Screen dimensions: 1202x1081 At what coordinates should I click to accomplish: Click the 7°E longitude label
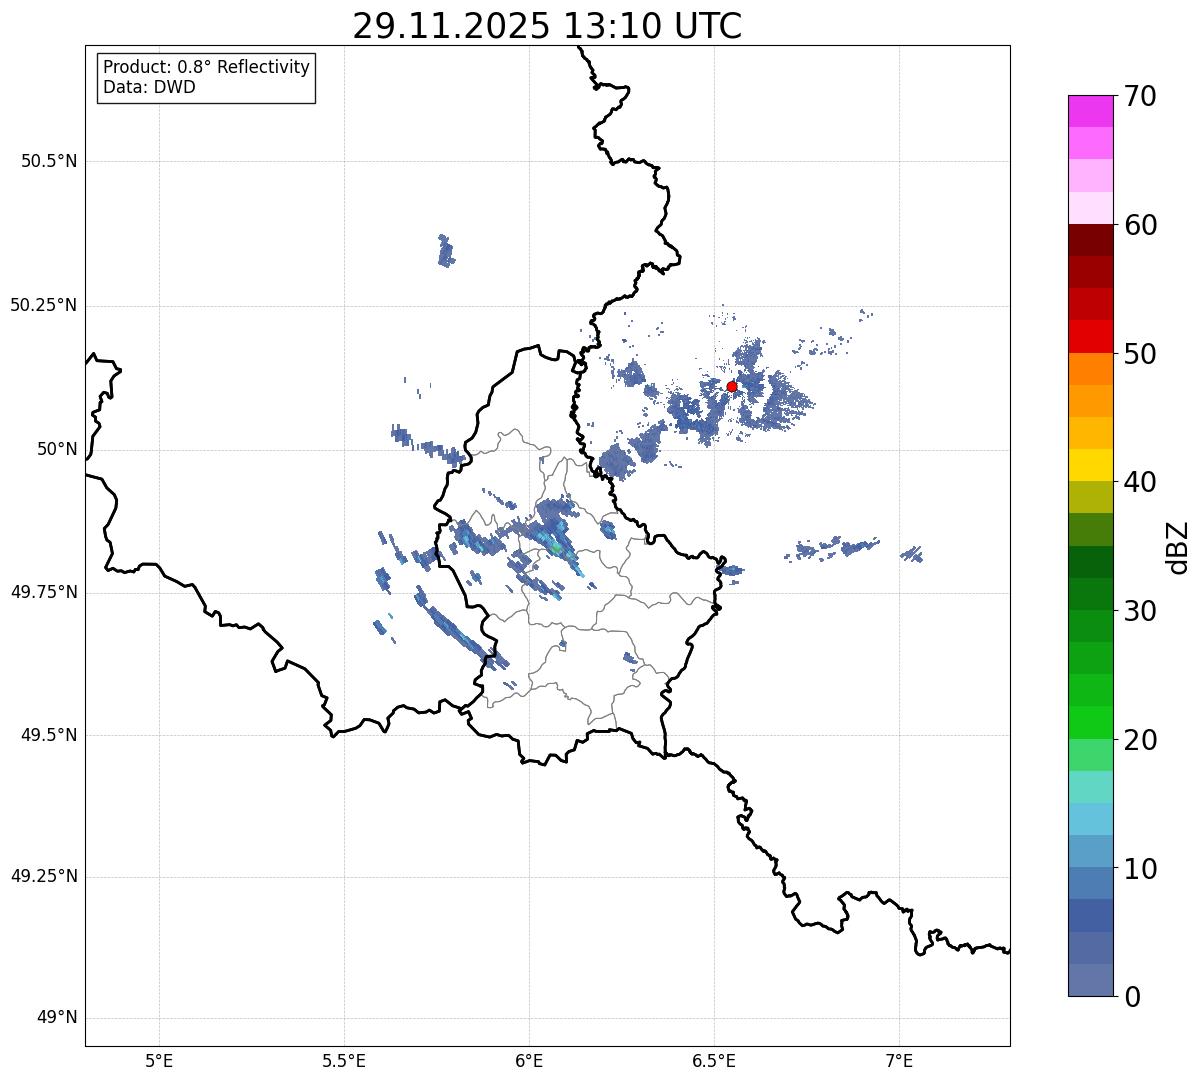pyautogui.click(x=899, y=1060)
